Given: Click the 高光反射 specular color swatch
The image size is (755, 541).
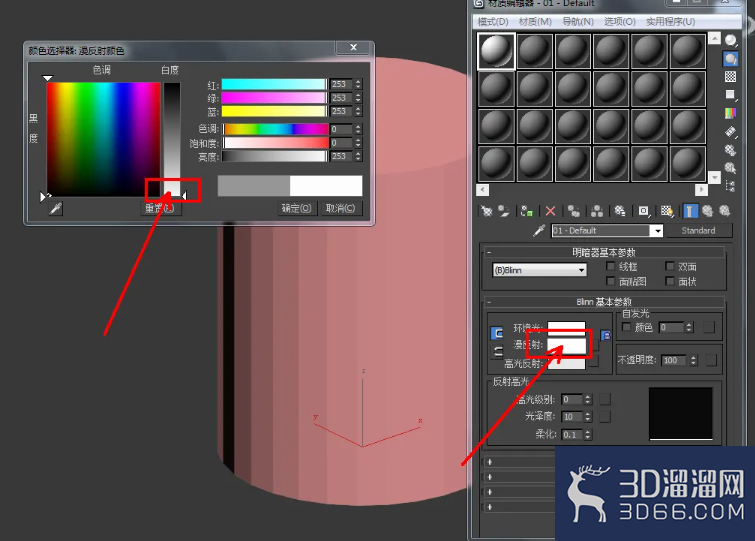Looking at the screenshot, I should [567, 363].
